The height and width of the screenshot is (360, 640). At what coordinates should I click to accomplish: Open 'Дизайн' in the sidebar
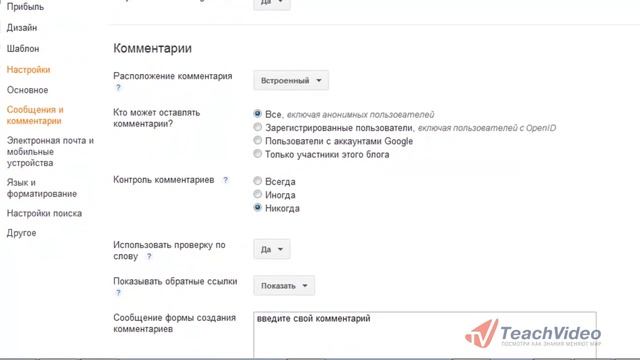pos(22,28)
